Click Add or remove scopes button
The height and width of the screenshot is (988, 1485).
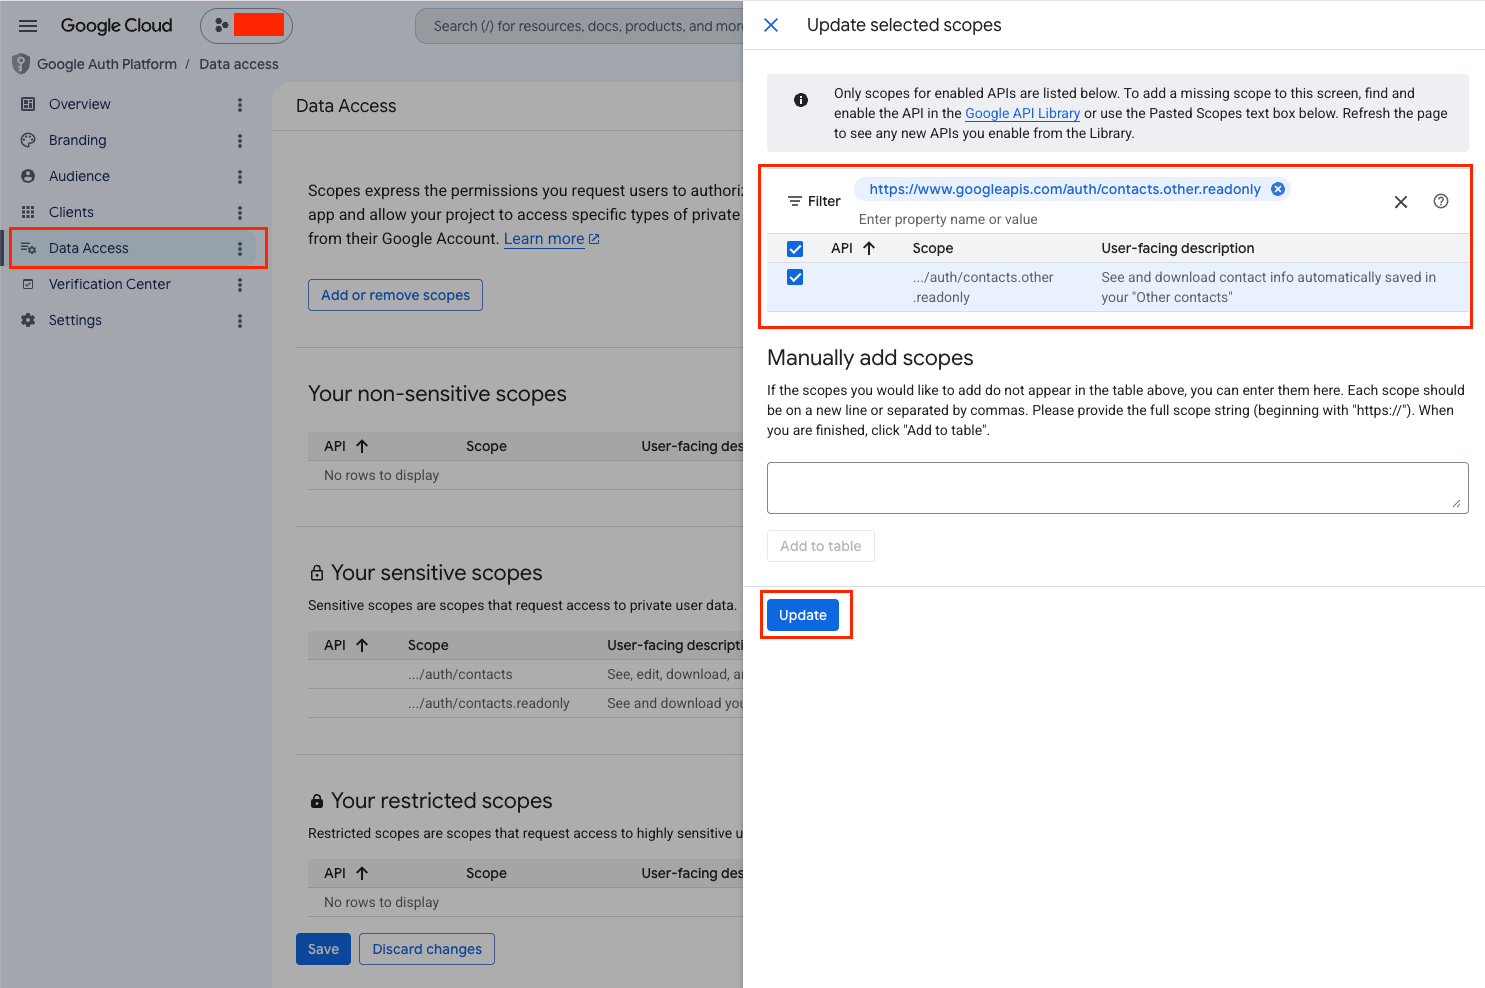click(395, 295)
